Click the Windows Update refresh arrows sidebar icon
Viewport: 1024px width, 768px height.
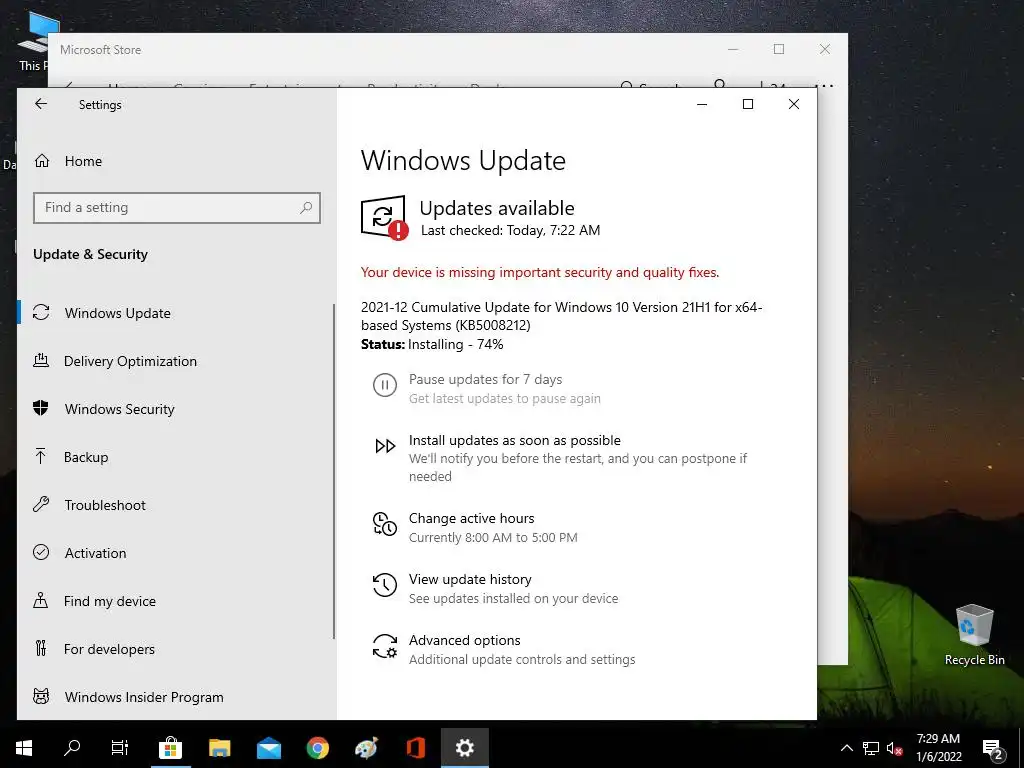[x=41, y=312]
